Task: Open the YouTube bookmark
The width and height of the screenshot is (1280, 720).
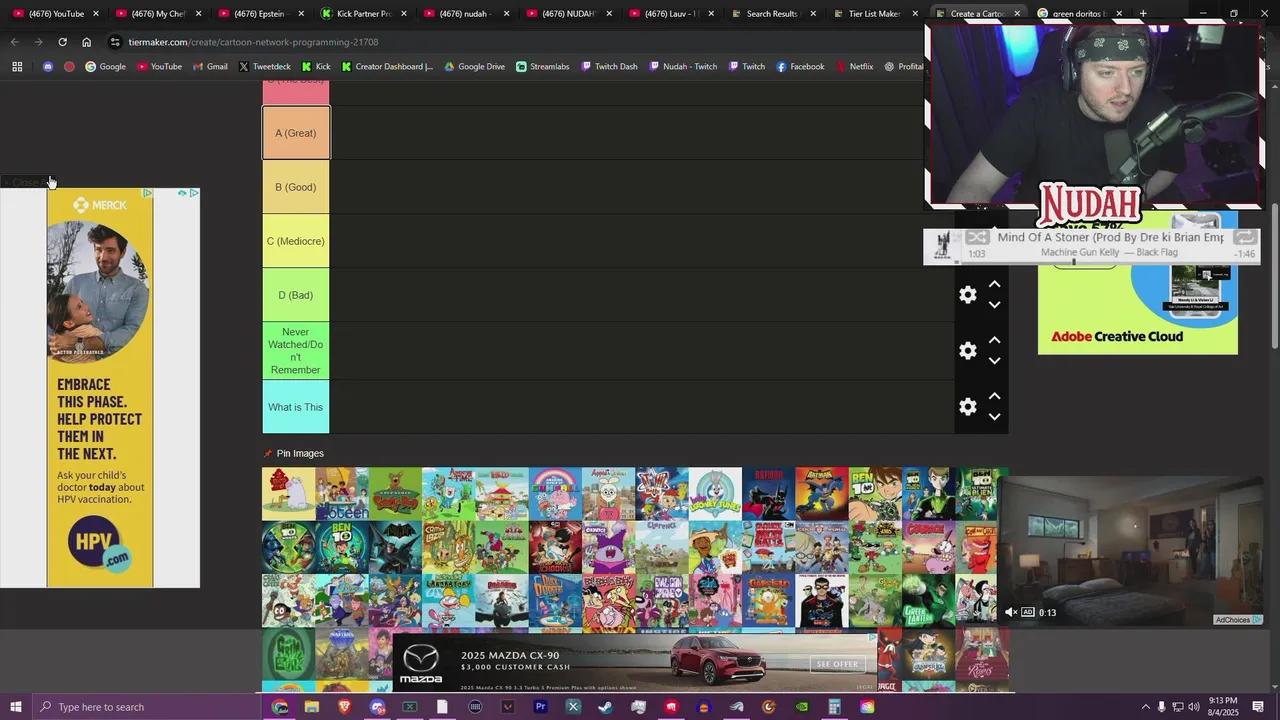Action: (159, 67)
